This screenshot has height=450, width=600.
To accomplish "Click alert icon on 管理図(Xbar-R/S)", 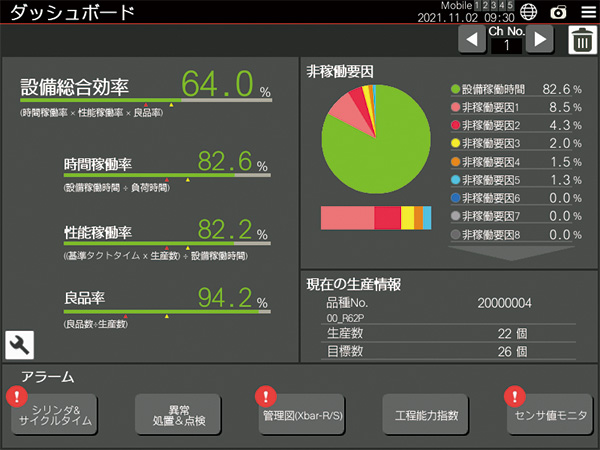I will tap(264, 396).
